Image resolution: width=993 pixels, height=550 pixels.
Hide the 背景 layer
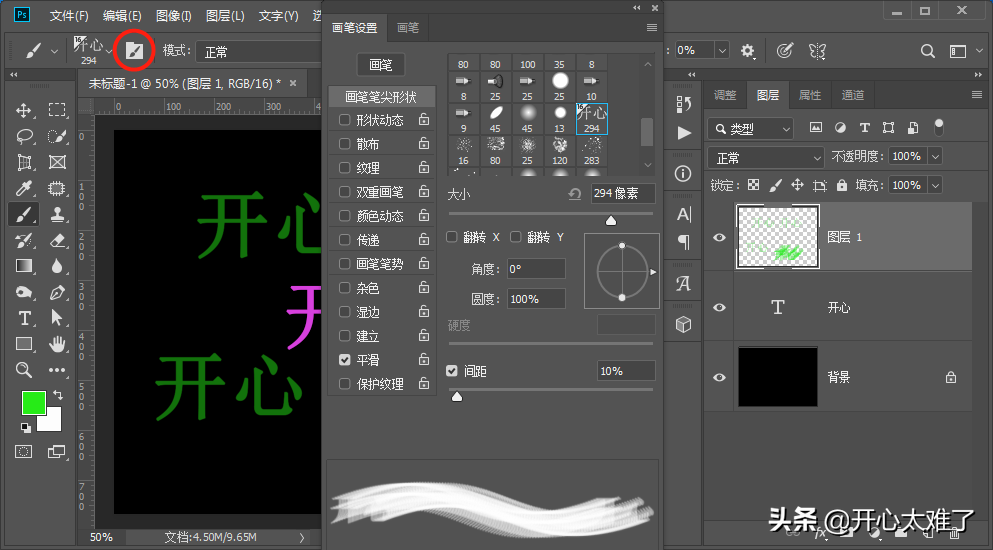(x=719, y=377)
